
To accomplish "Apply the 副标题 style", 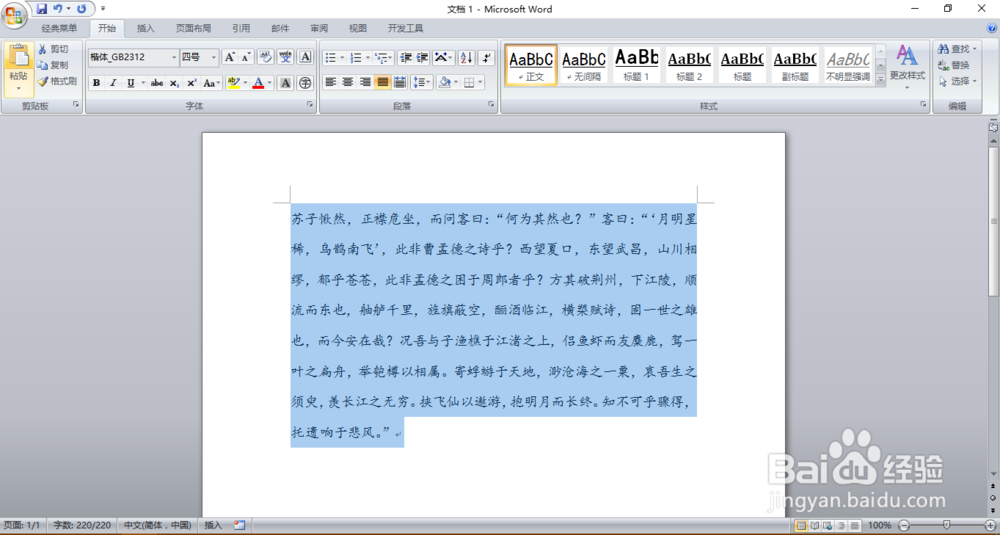I will [795, 64].
